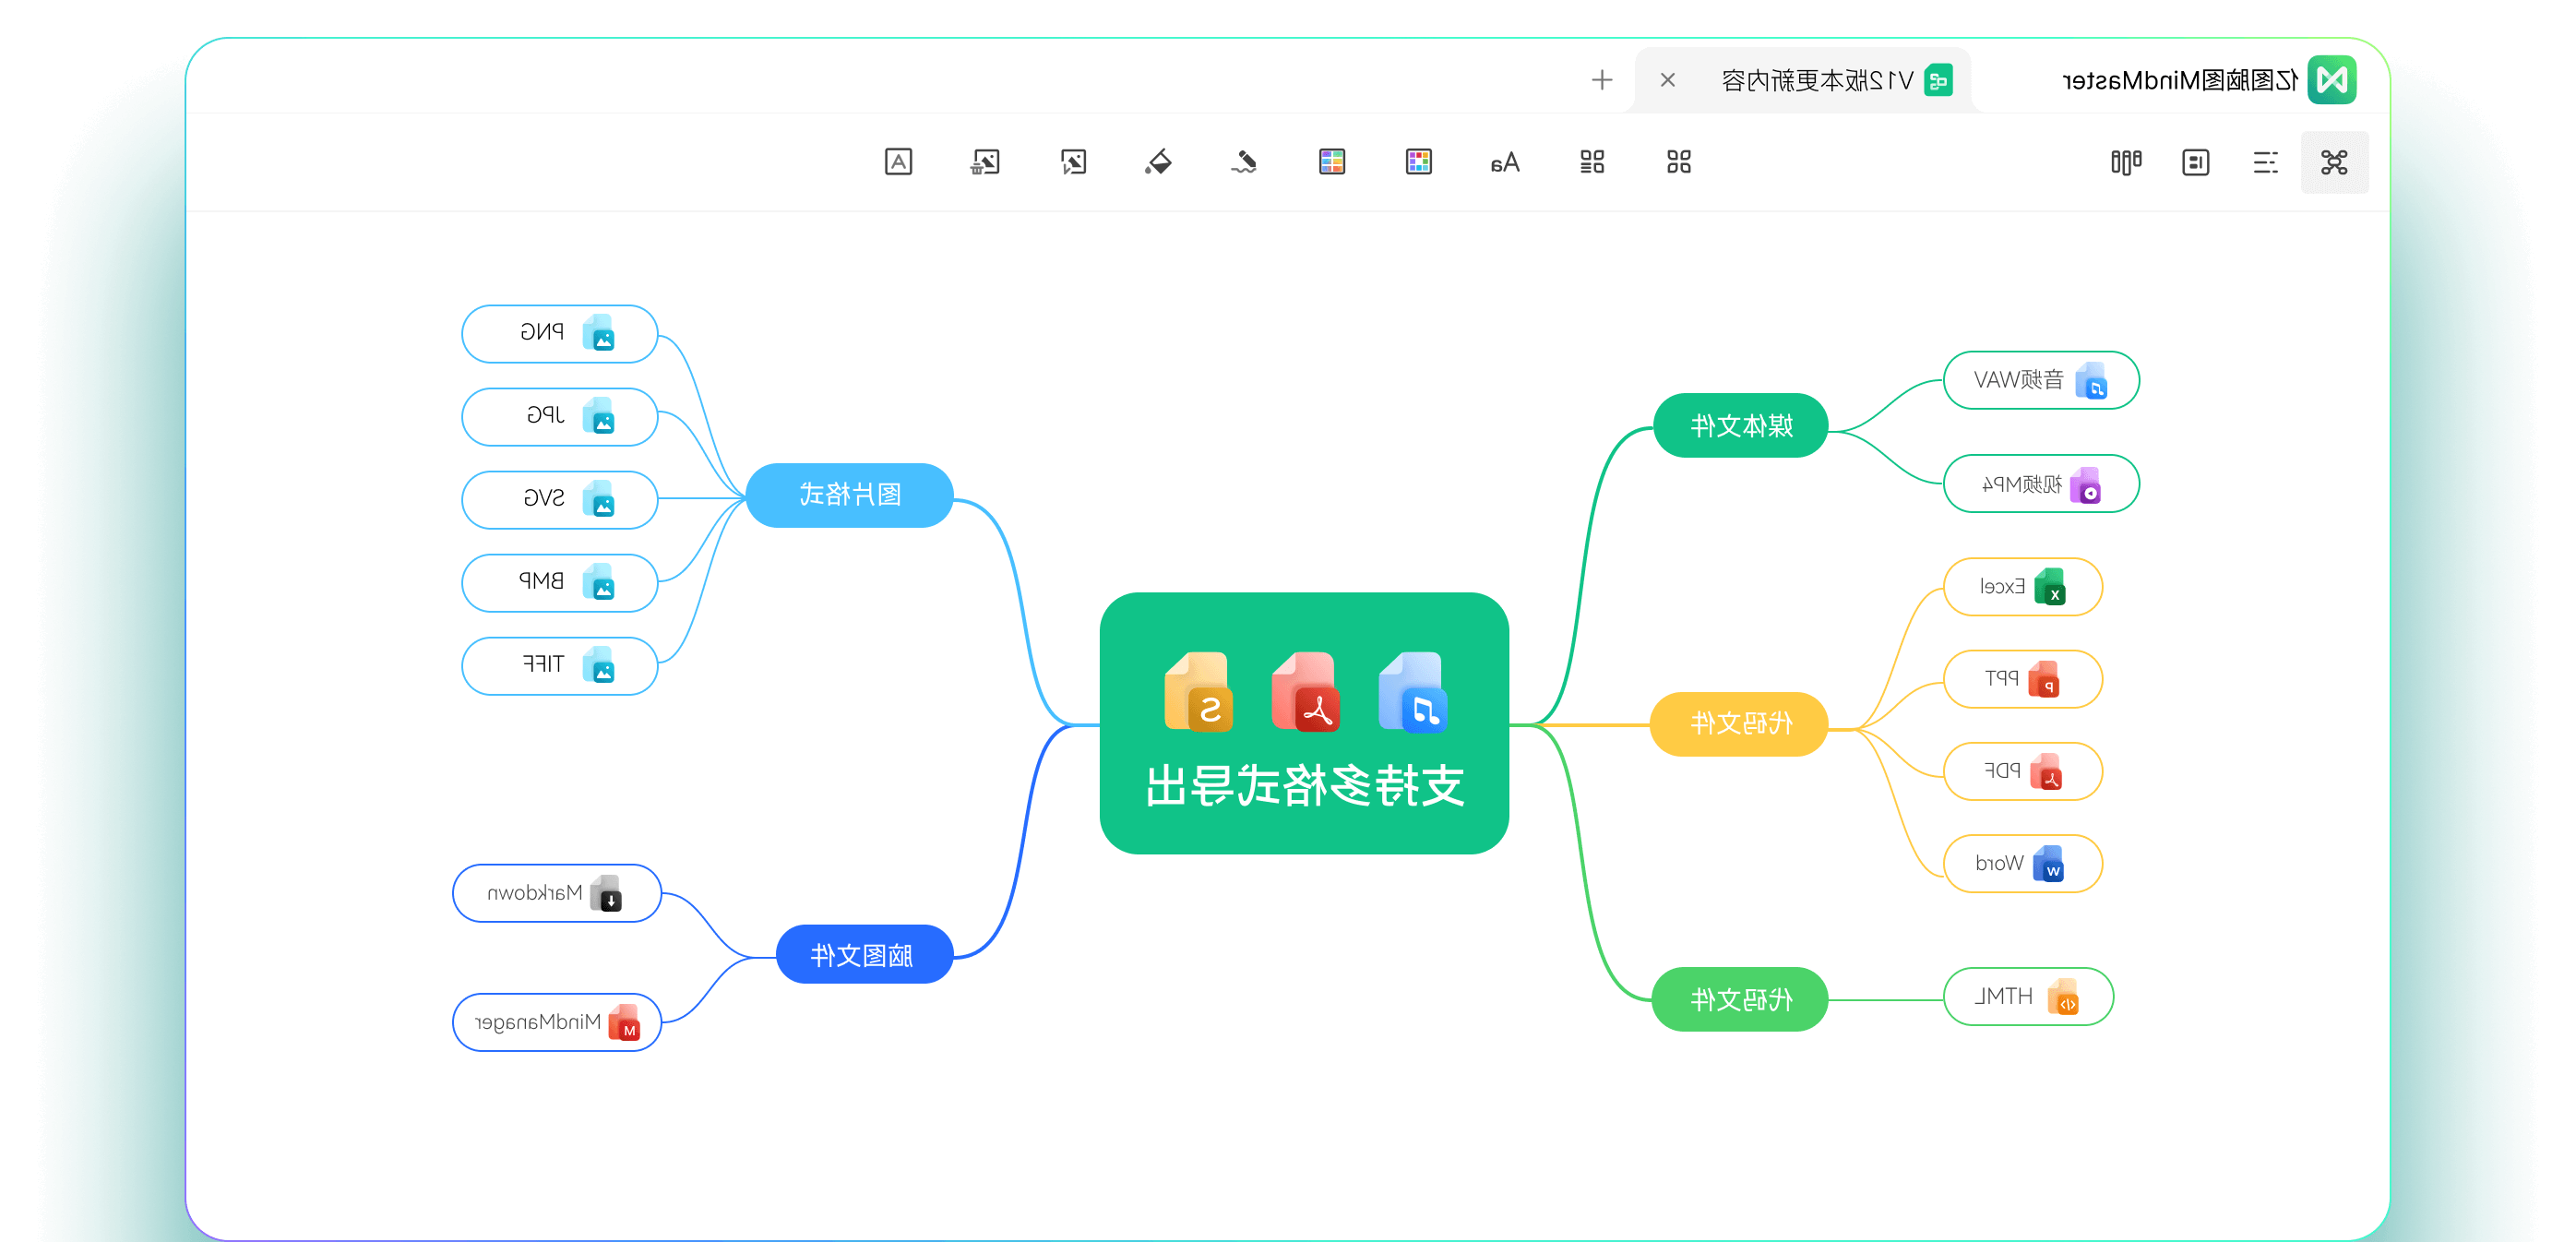2576x1242 pixels.
Task: Select the hand-drawn pen style tool
Action: [x=1244, y=162]
